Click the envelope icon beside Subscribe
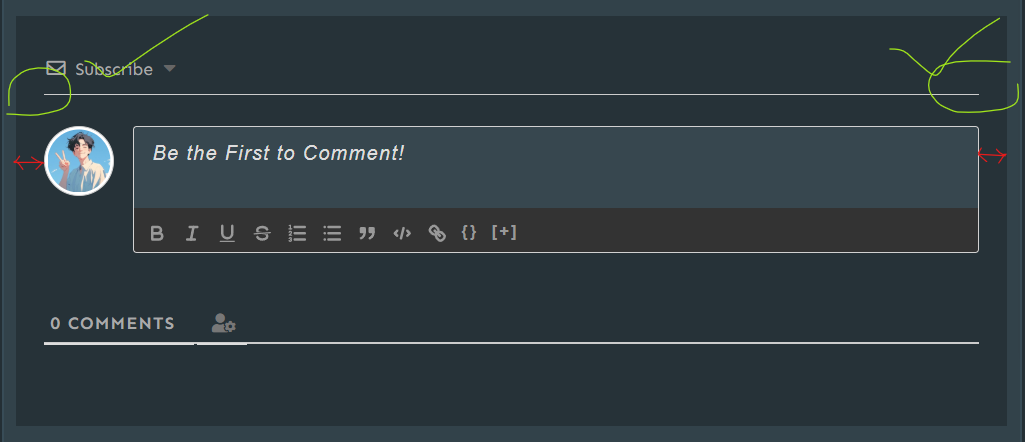Image resolution: width=1025 pixels, height=442 pixels. pos(56,69)
